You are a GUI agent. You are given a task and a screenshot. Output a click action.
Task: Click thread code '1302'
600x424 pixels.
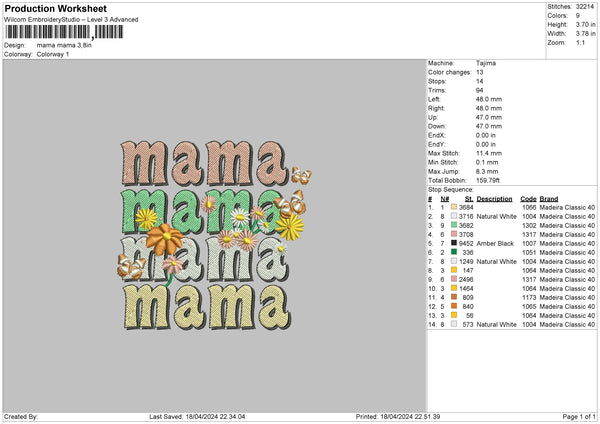pos(529,225)
